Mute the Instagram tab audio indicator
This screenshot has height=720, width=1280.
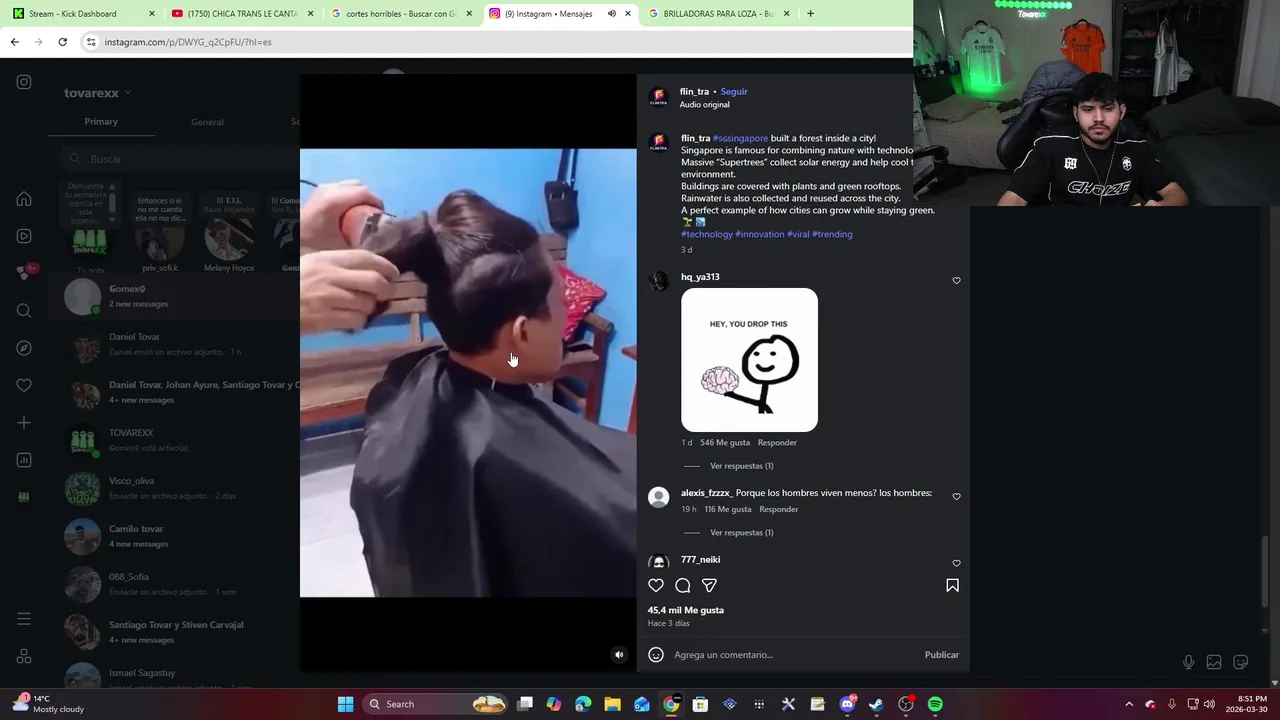pyautogui.click(x=611, y=14)
